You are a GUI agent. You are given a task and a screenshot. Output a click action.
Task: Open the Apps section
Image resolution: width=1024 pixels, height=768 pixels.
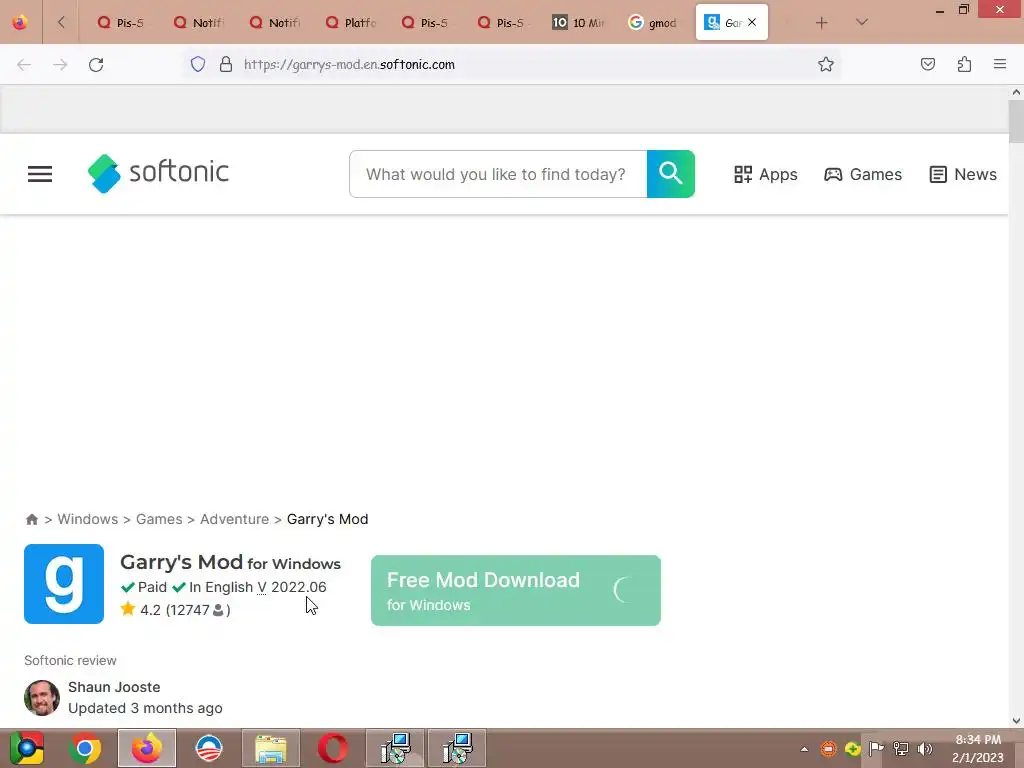[765, 174]
